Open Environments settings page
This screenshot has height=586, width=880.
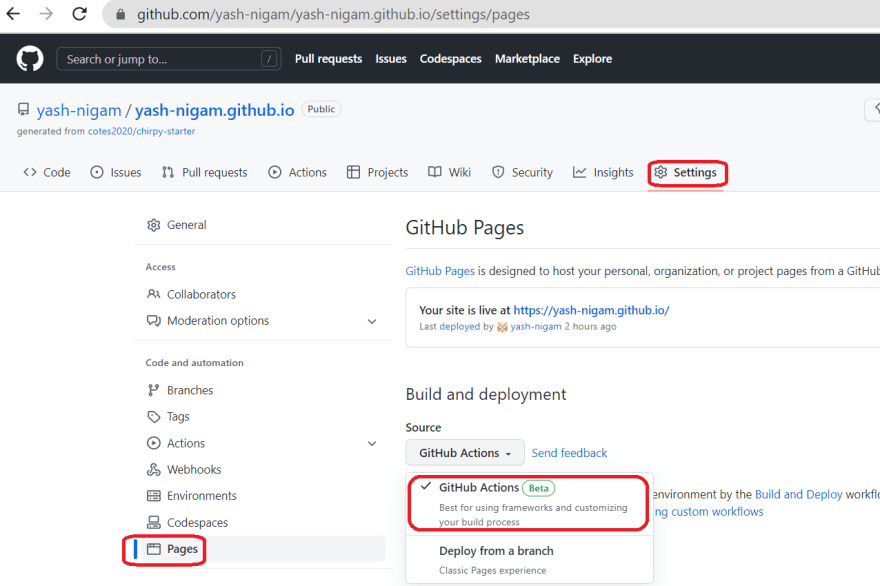coord(201,496)
